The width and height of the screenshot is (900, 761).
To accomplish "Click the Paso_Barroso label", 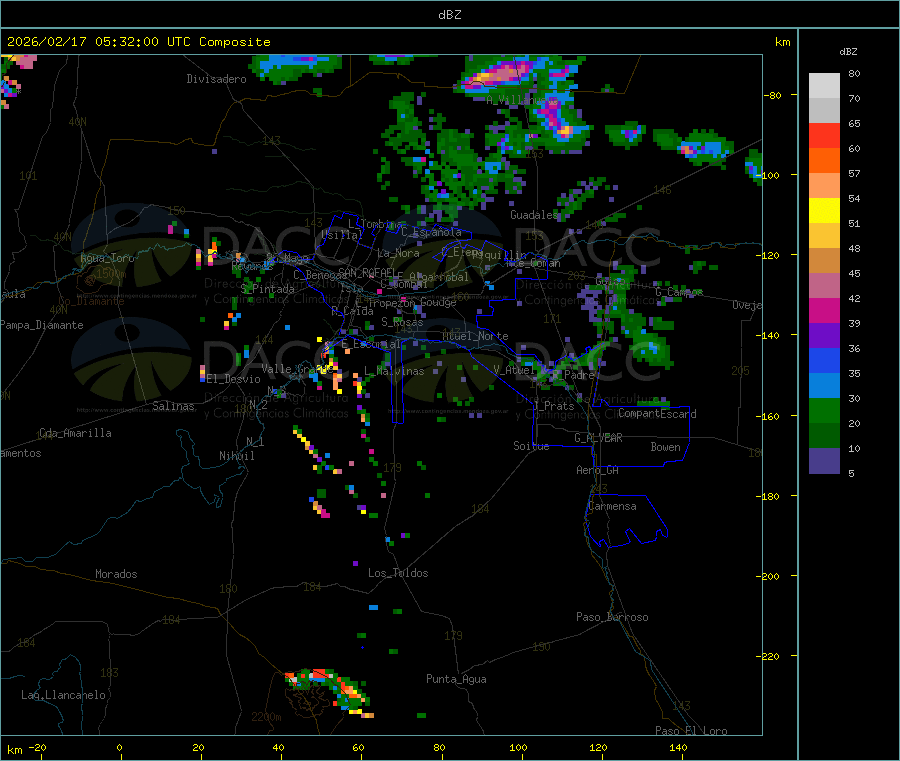I will (x=612, y=617).
